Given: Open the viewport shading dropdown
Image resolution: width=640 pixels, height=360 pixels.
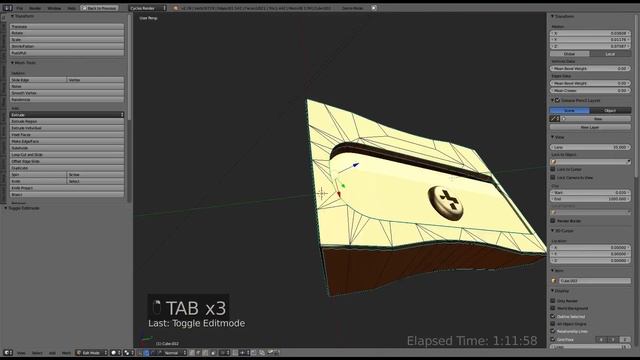Looking at the screenshot, I should [x=116, y=353].
